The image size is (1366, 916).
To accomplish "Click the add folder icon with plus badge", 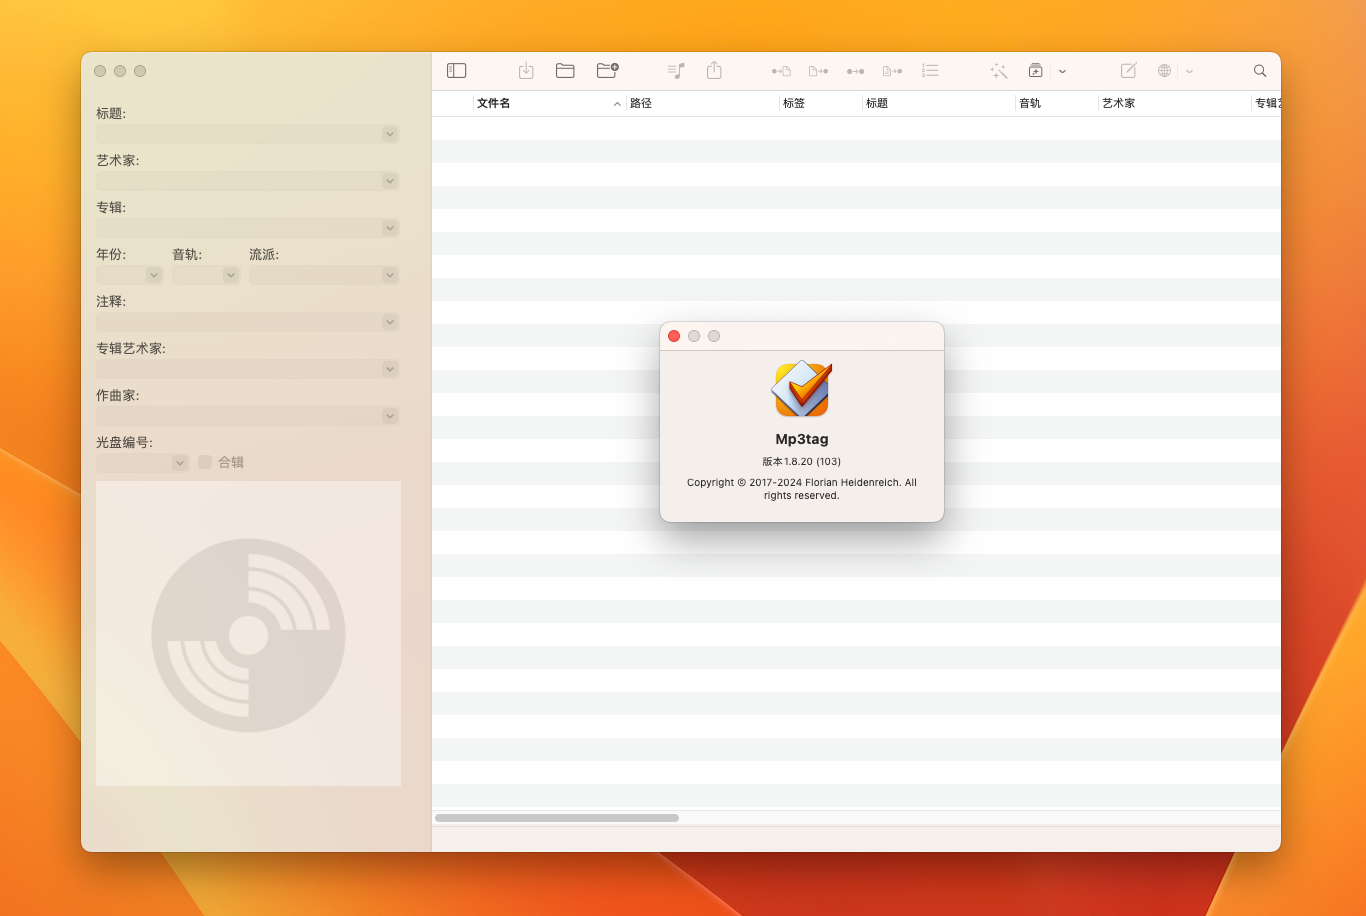I will [x=607, y=71].
